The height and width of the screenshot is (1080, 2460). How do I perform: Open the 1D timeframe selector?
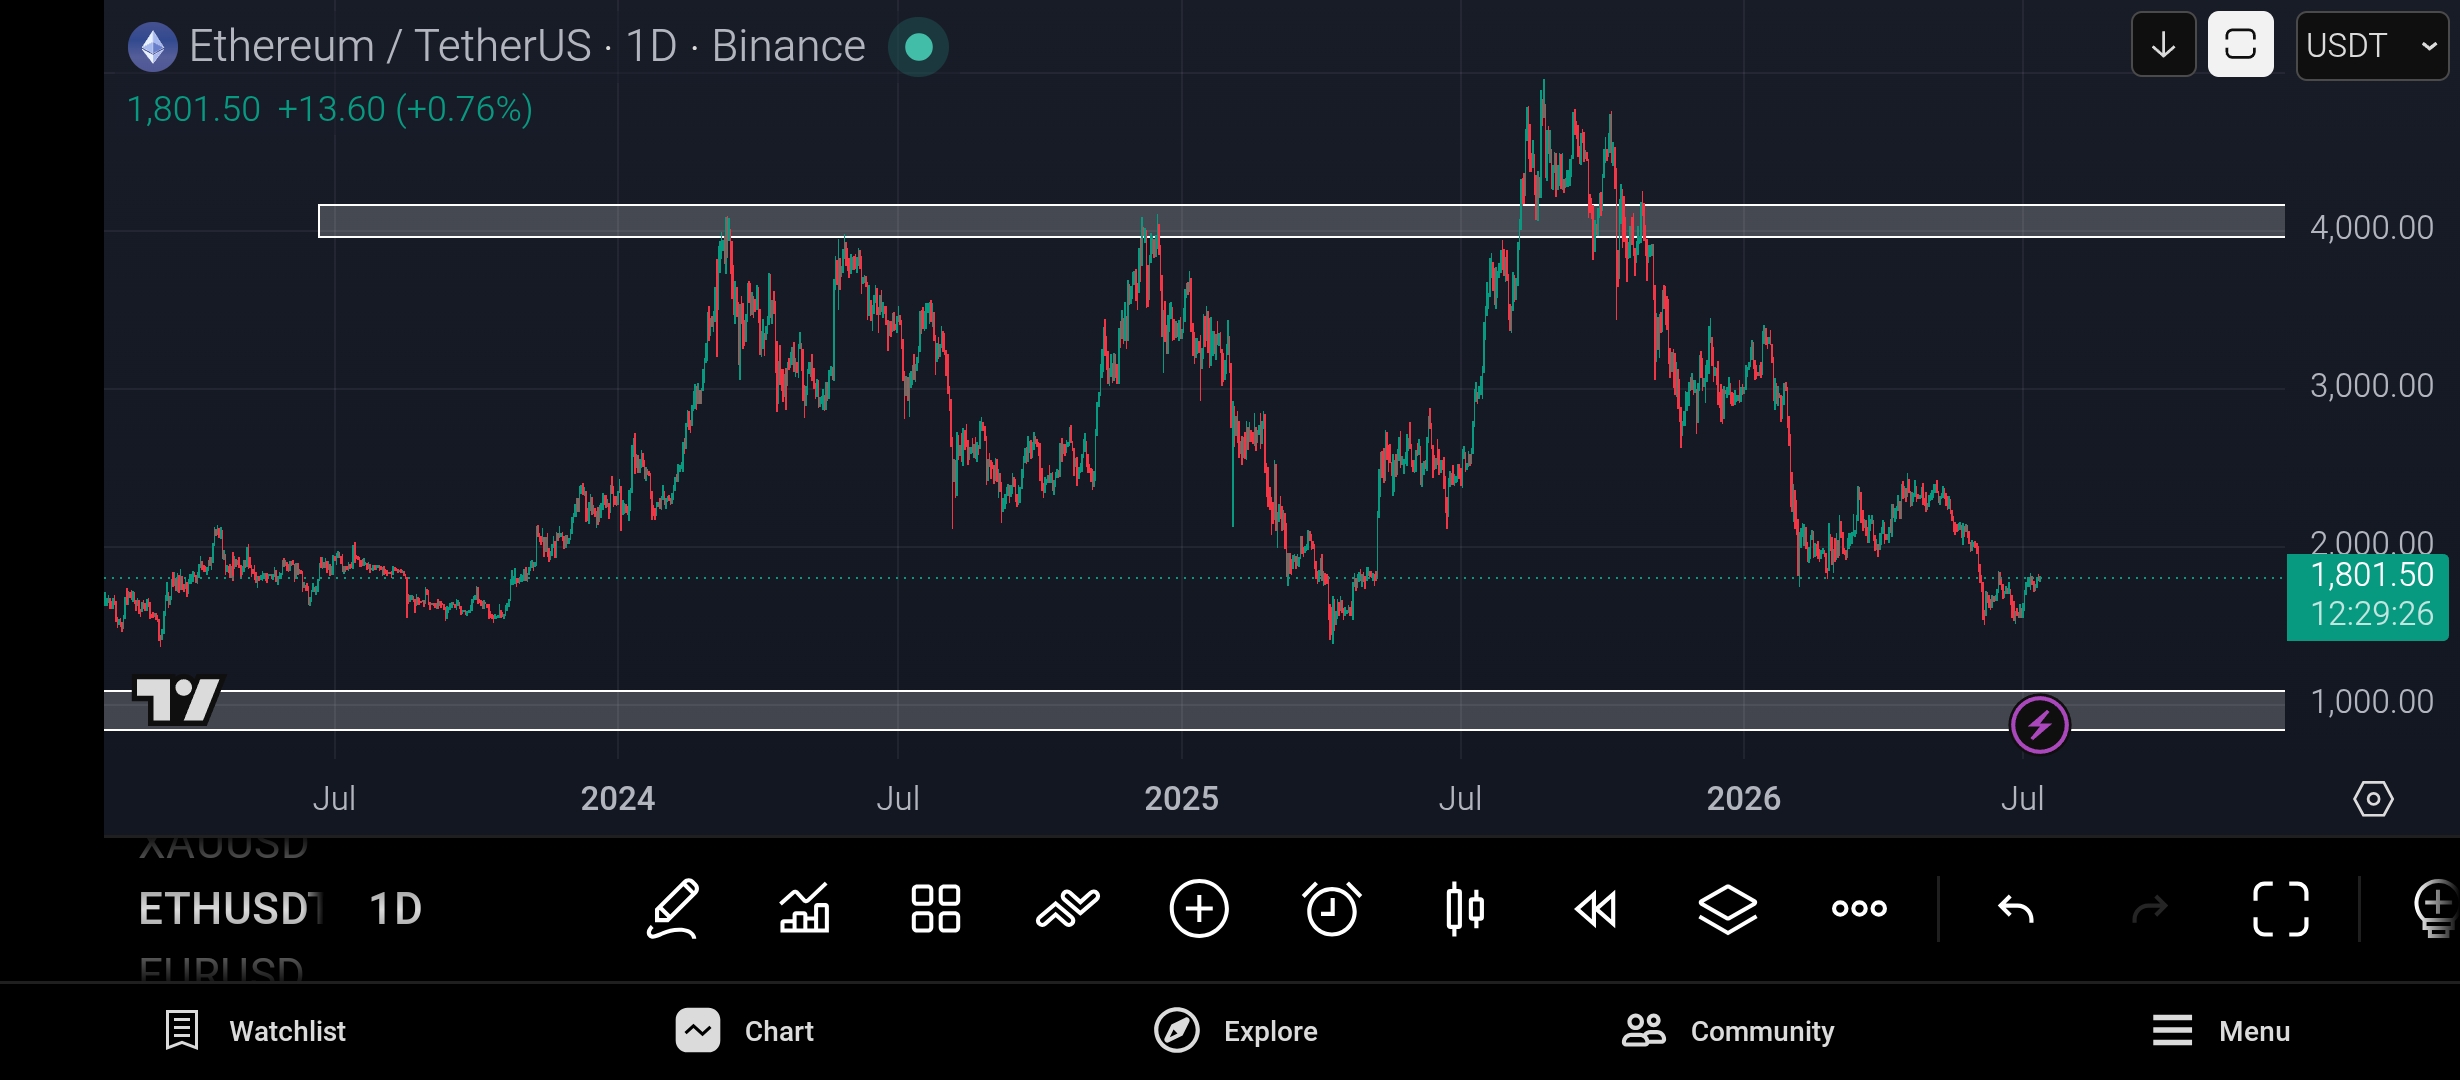pos(396,909)
